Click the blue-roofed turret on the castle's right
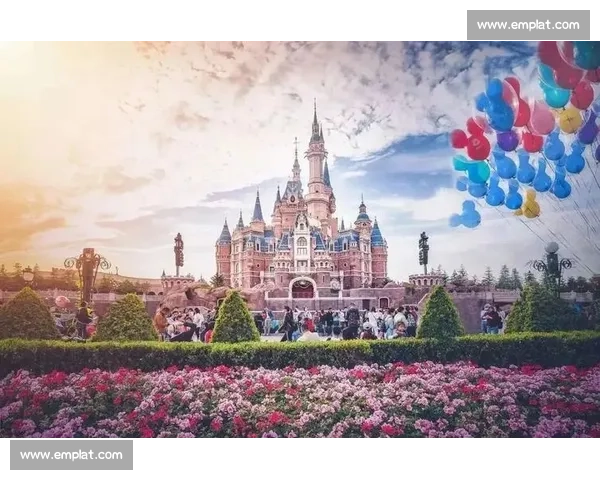The image size is (600, 480). pos(377,245)
